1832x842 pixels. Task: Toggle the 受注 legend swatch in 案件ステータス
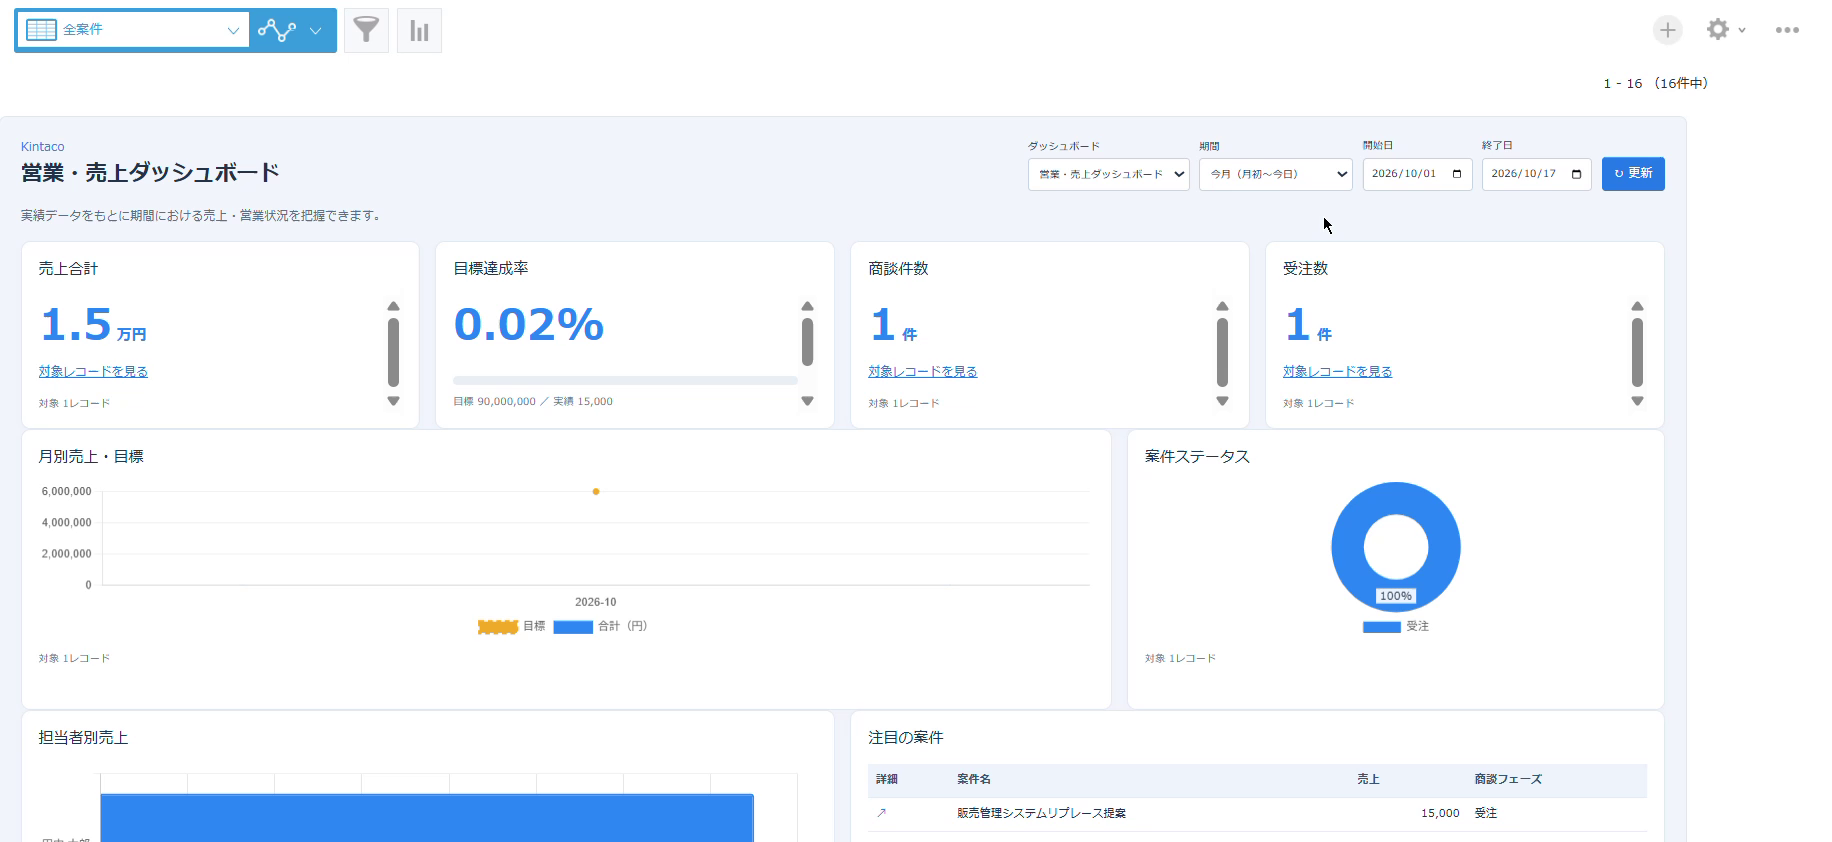tap(1381, 627)
